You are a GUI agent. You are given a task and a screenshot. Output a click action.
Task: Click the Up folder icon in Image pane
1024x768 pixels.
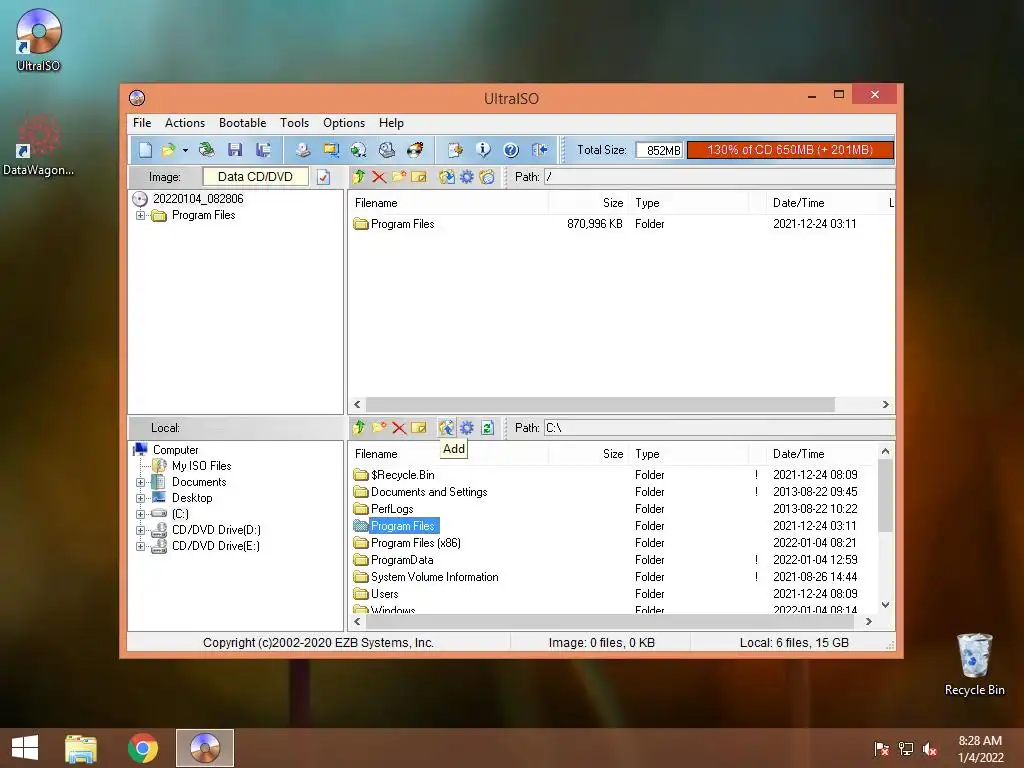(x=359, y=177)
